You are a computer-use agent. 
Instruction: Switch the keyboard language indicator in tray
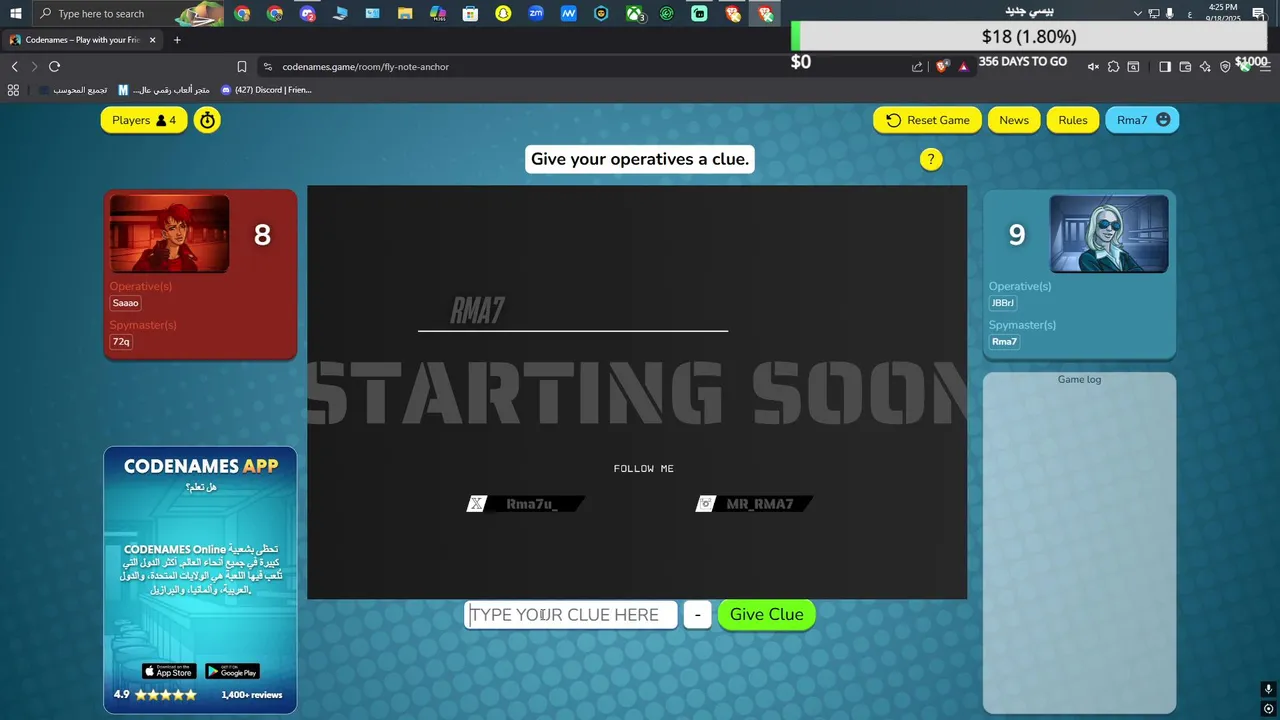(x=1189, y=14)
